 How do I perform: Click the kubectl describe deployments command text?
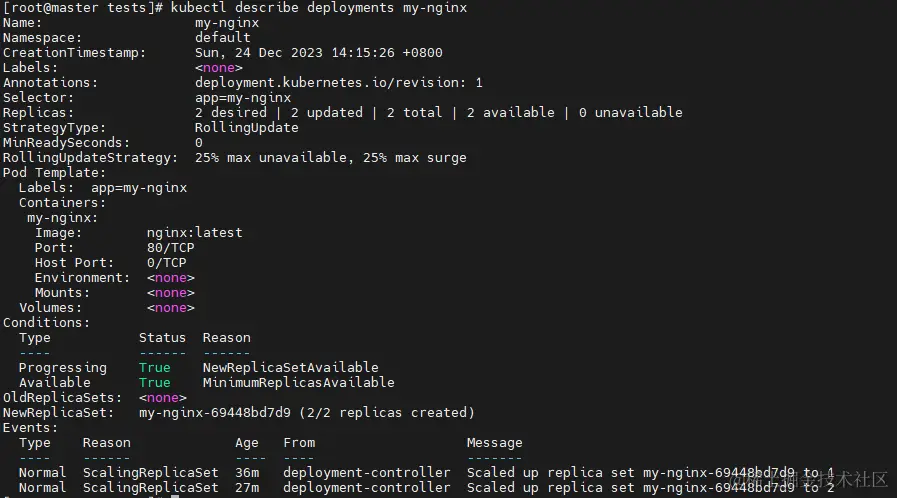coord(319,8)
